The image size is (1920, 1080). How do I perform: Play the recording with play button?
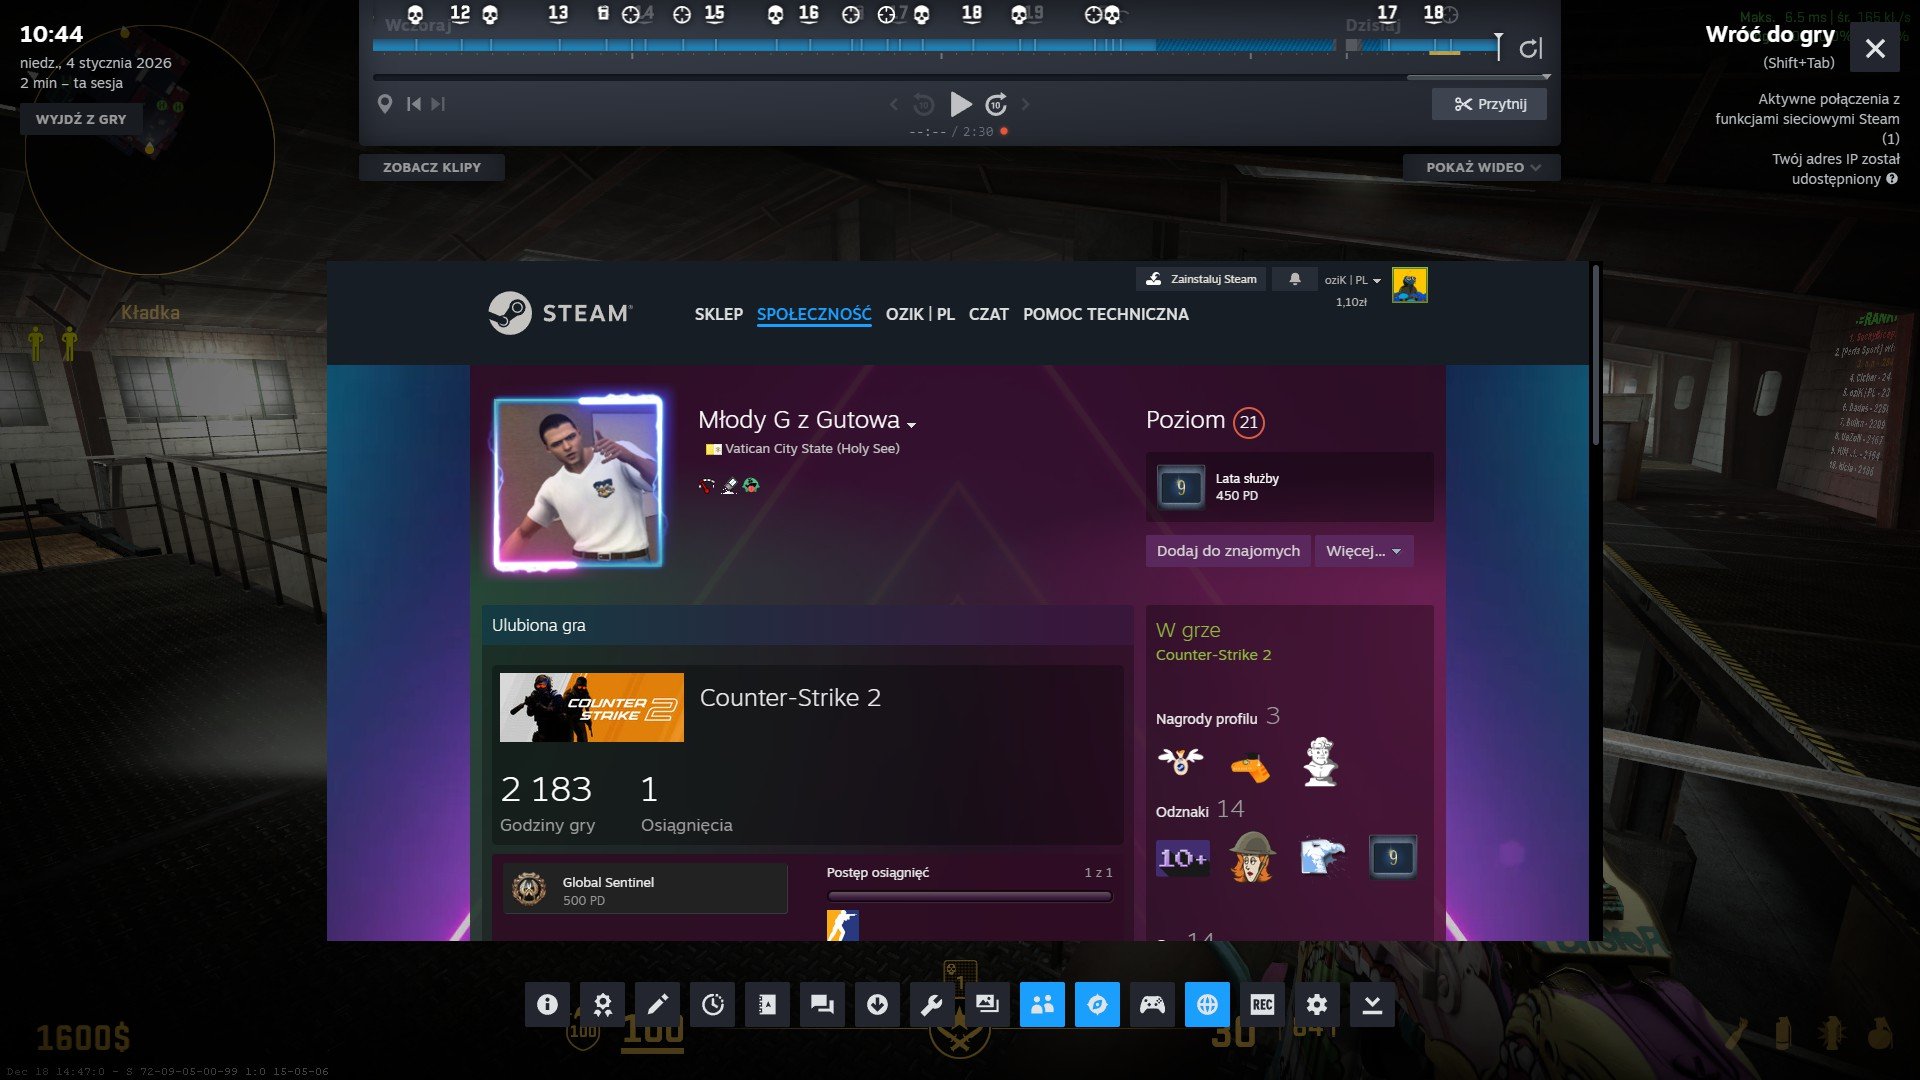click(960, 104)
